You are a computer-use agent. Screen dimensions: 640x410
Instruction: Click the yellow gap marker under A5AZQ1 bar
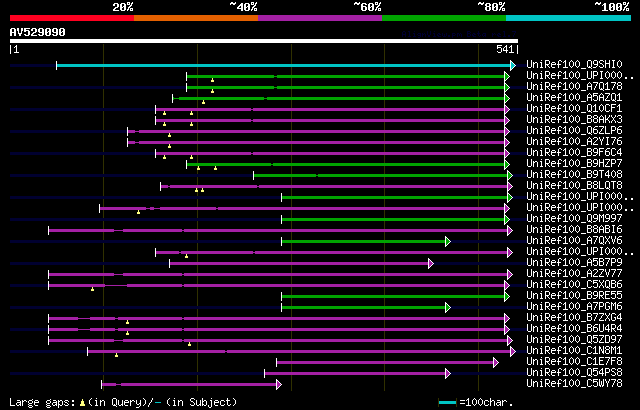point(204,102)
